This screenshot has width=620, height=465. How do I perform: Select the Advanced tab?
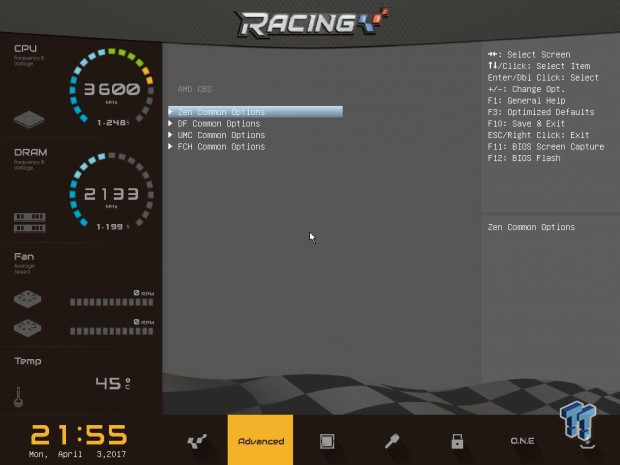pyautogui.click(x=261, y=440)
